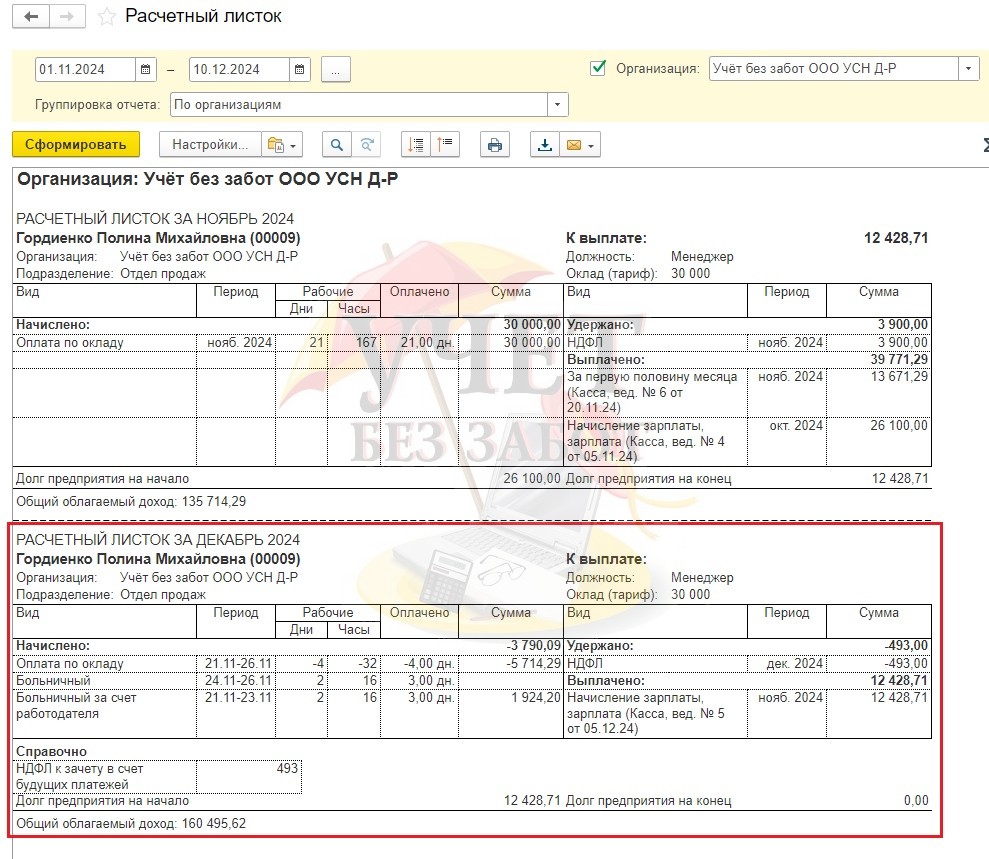Print the report with printer icon
The width and height of the screenshot is (989, 859).
coord(495,145)
